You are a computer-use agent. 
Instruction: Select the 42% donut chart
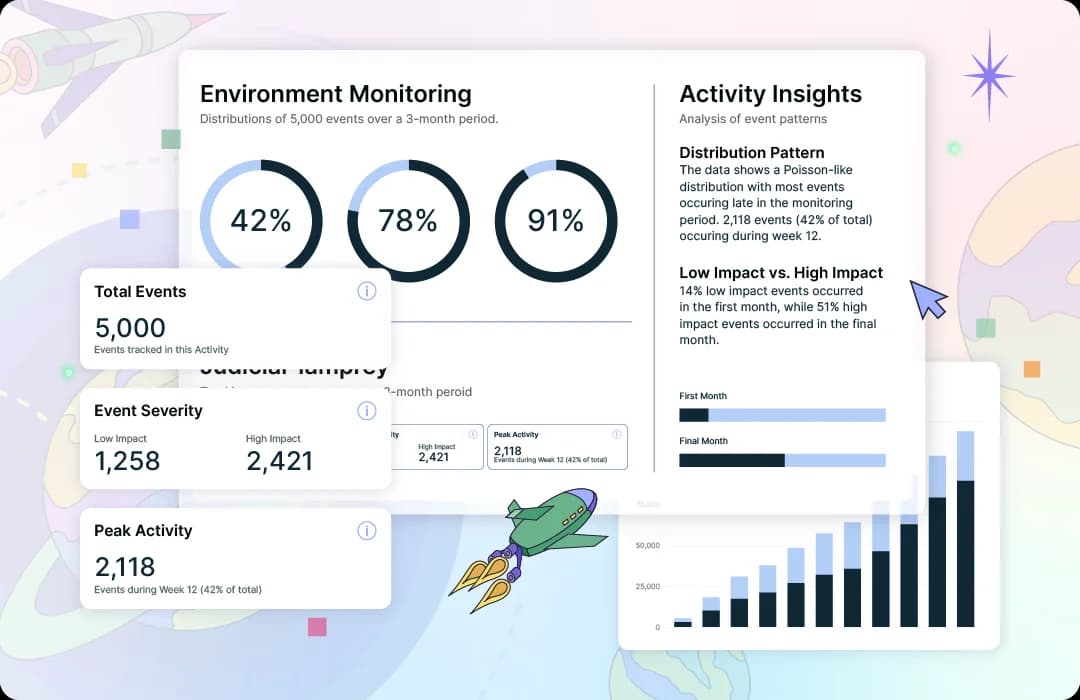tap(261, 220)
